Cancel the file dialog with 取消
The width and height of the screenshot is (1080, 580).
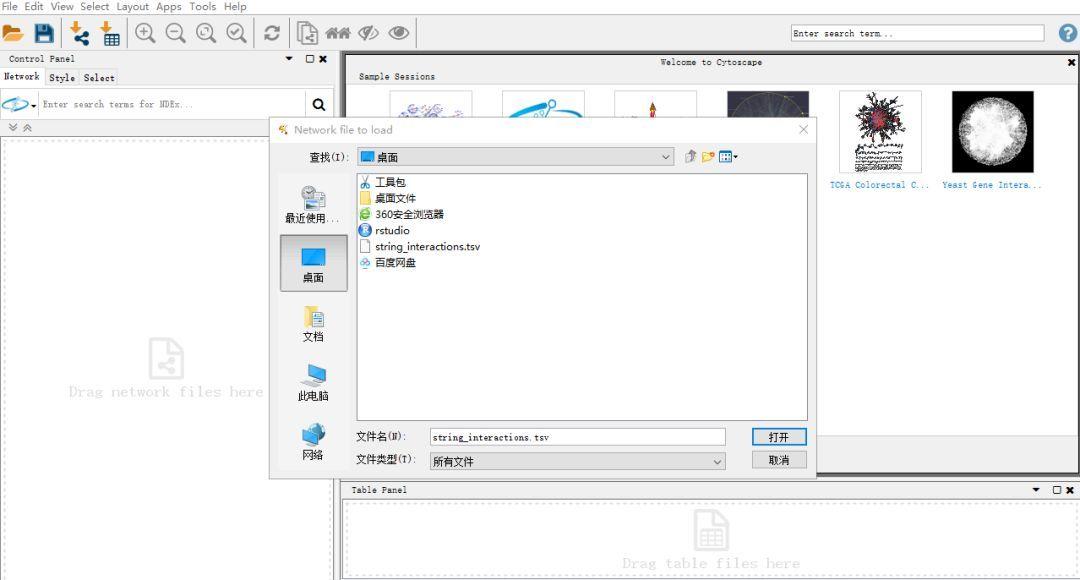click(778, 460)
